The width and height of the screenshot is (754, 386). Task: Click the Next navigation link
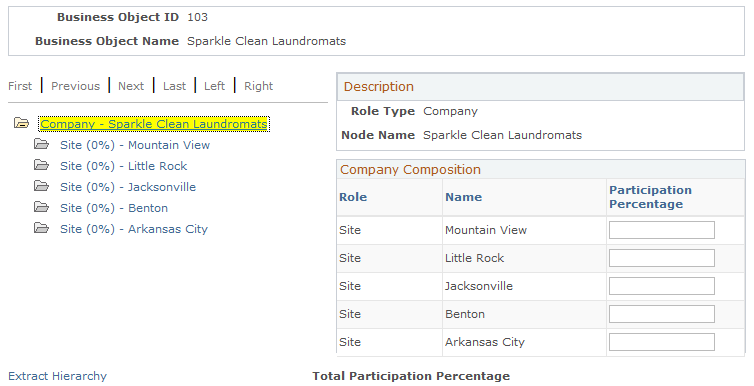131,86
